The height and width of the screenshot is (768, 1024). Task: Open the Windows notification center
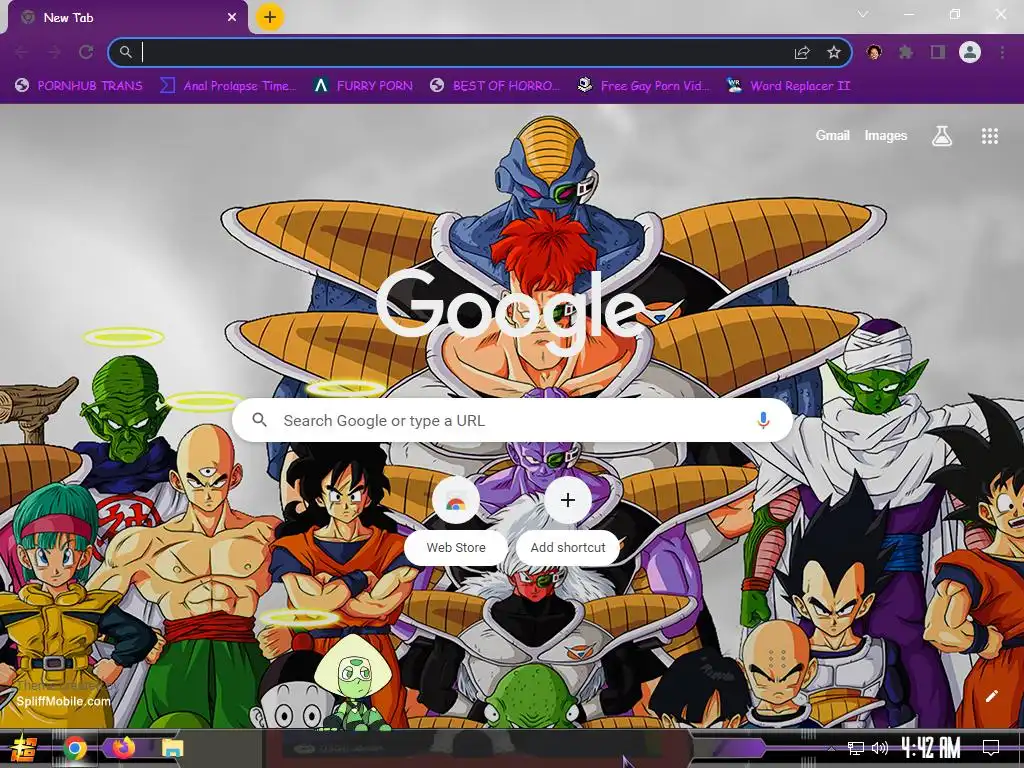click(991, 748)
